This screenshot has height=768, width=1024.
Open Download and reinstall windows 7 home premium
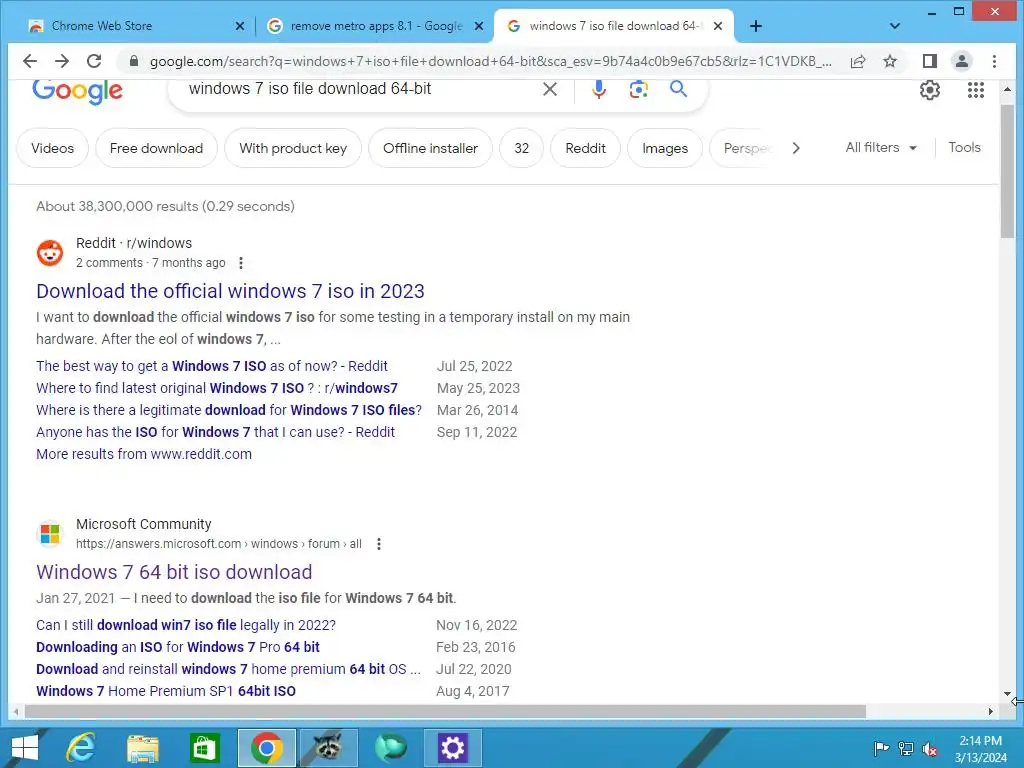[x=228, y=669]
